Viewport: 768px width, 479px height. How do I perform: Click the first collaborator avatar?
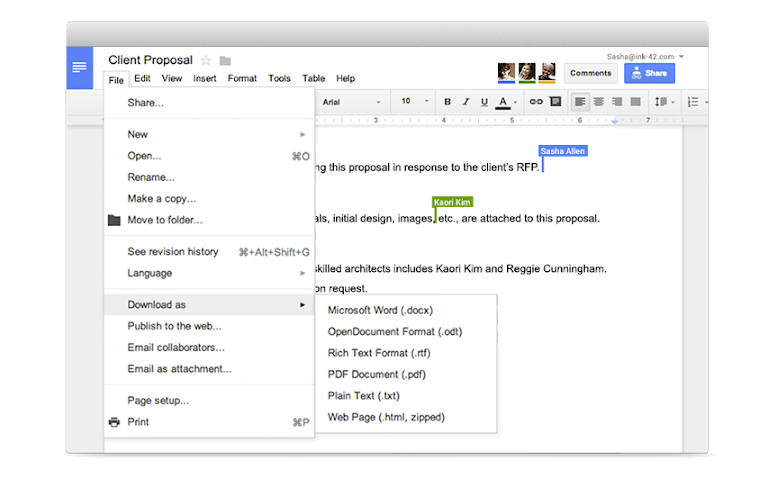506,72
